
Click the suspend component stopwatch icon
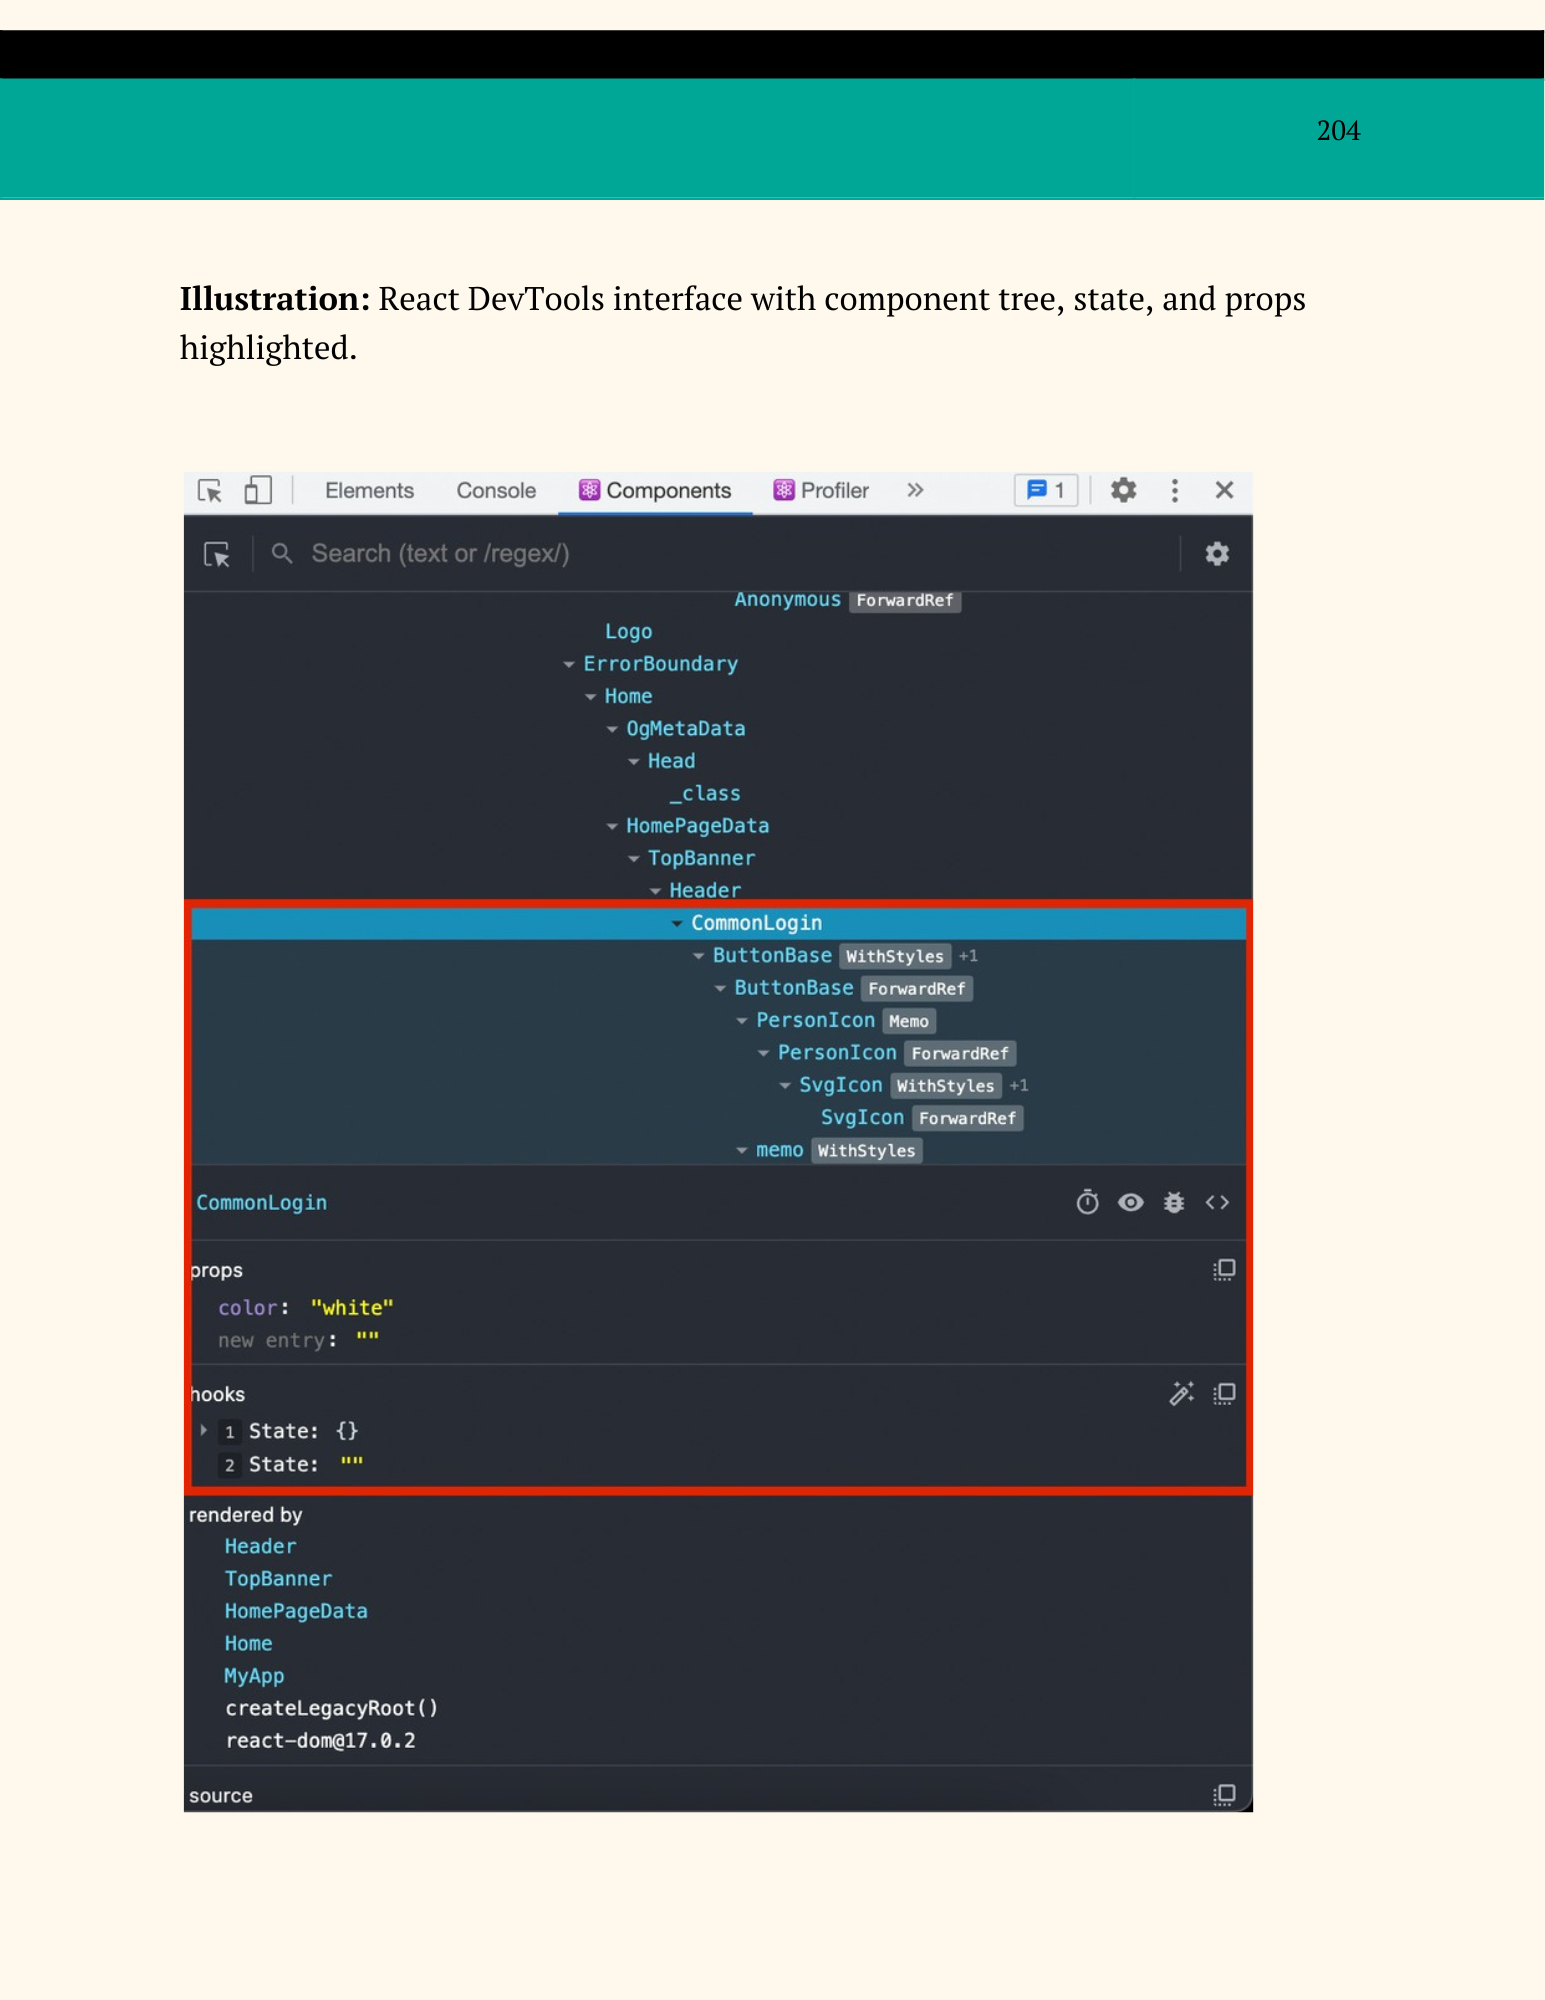point(1087,1202)
